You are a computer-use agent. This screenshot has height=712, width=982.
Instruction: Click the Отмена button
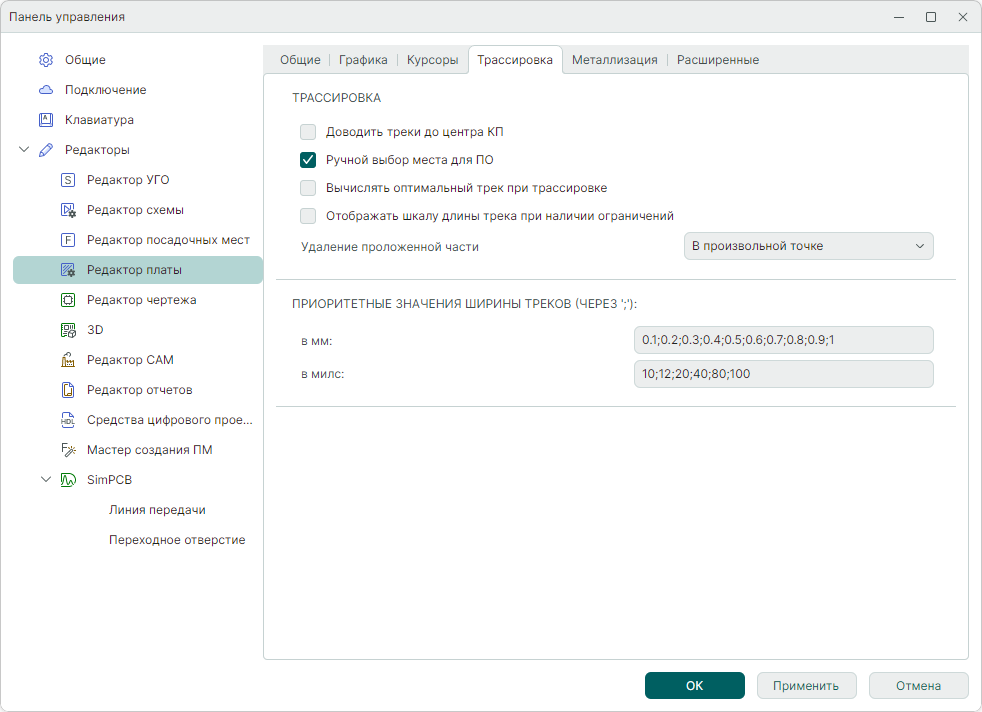tap(918, 686)
